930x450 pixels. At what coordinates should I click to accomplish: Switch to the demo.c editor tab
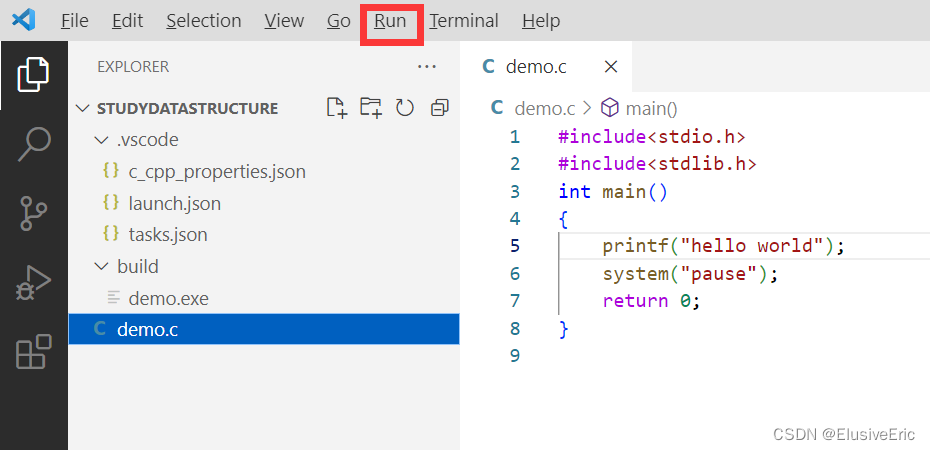(x=546, y=66)
